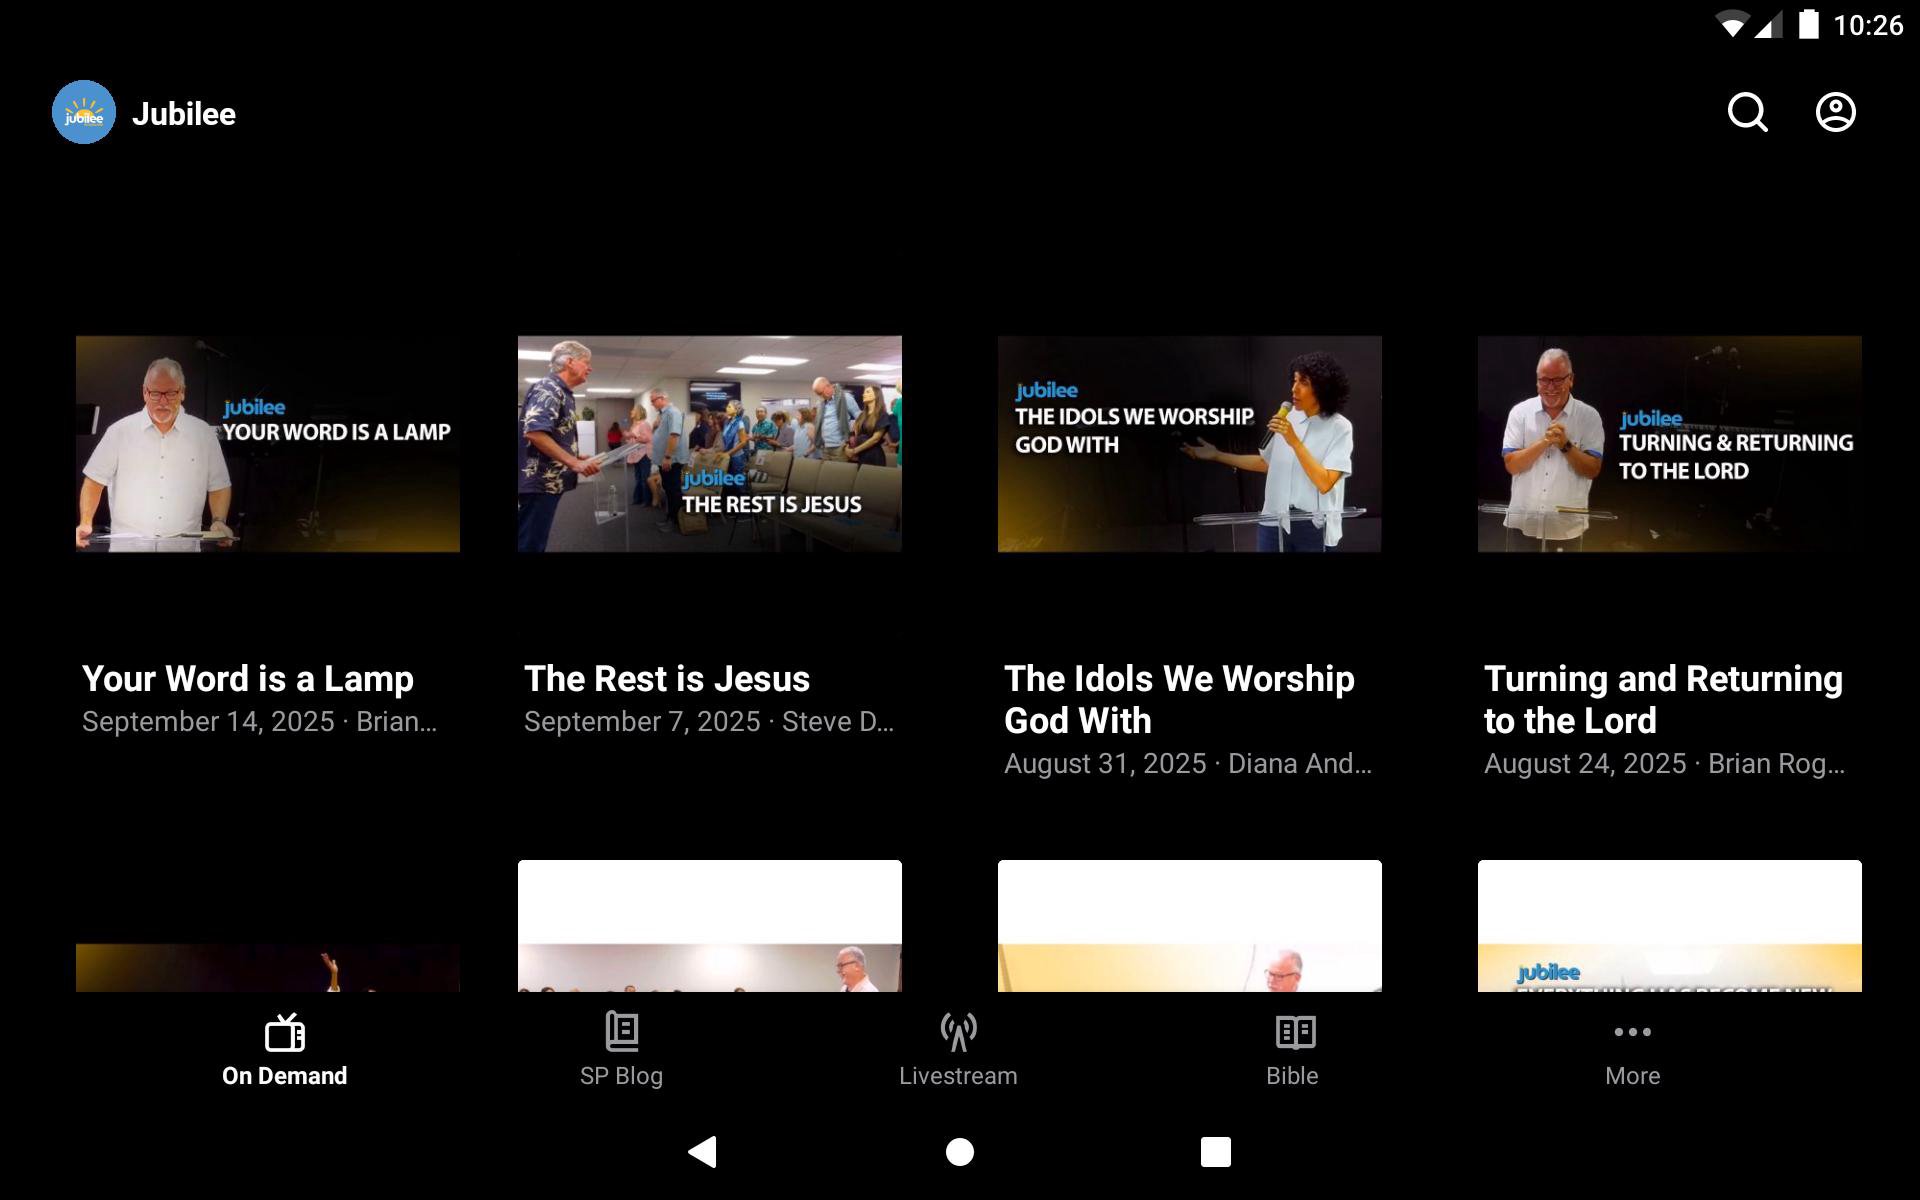The image size is (1920, 1200).
Task: Play the Idols We Worship thumbnail
Action: click(1189, 444)
